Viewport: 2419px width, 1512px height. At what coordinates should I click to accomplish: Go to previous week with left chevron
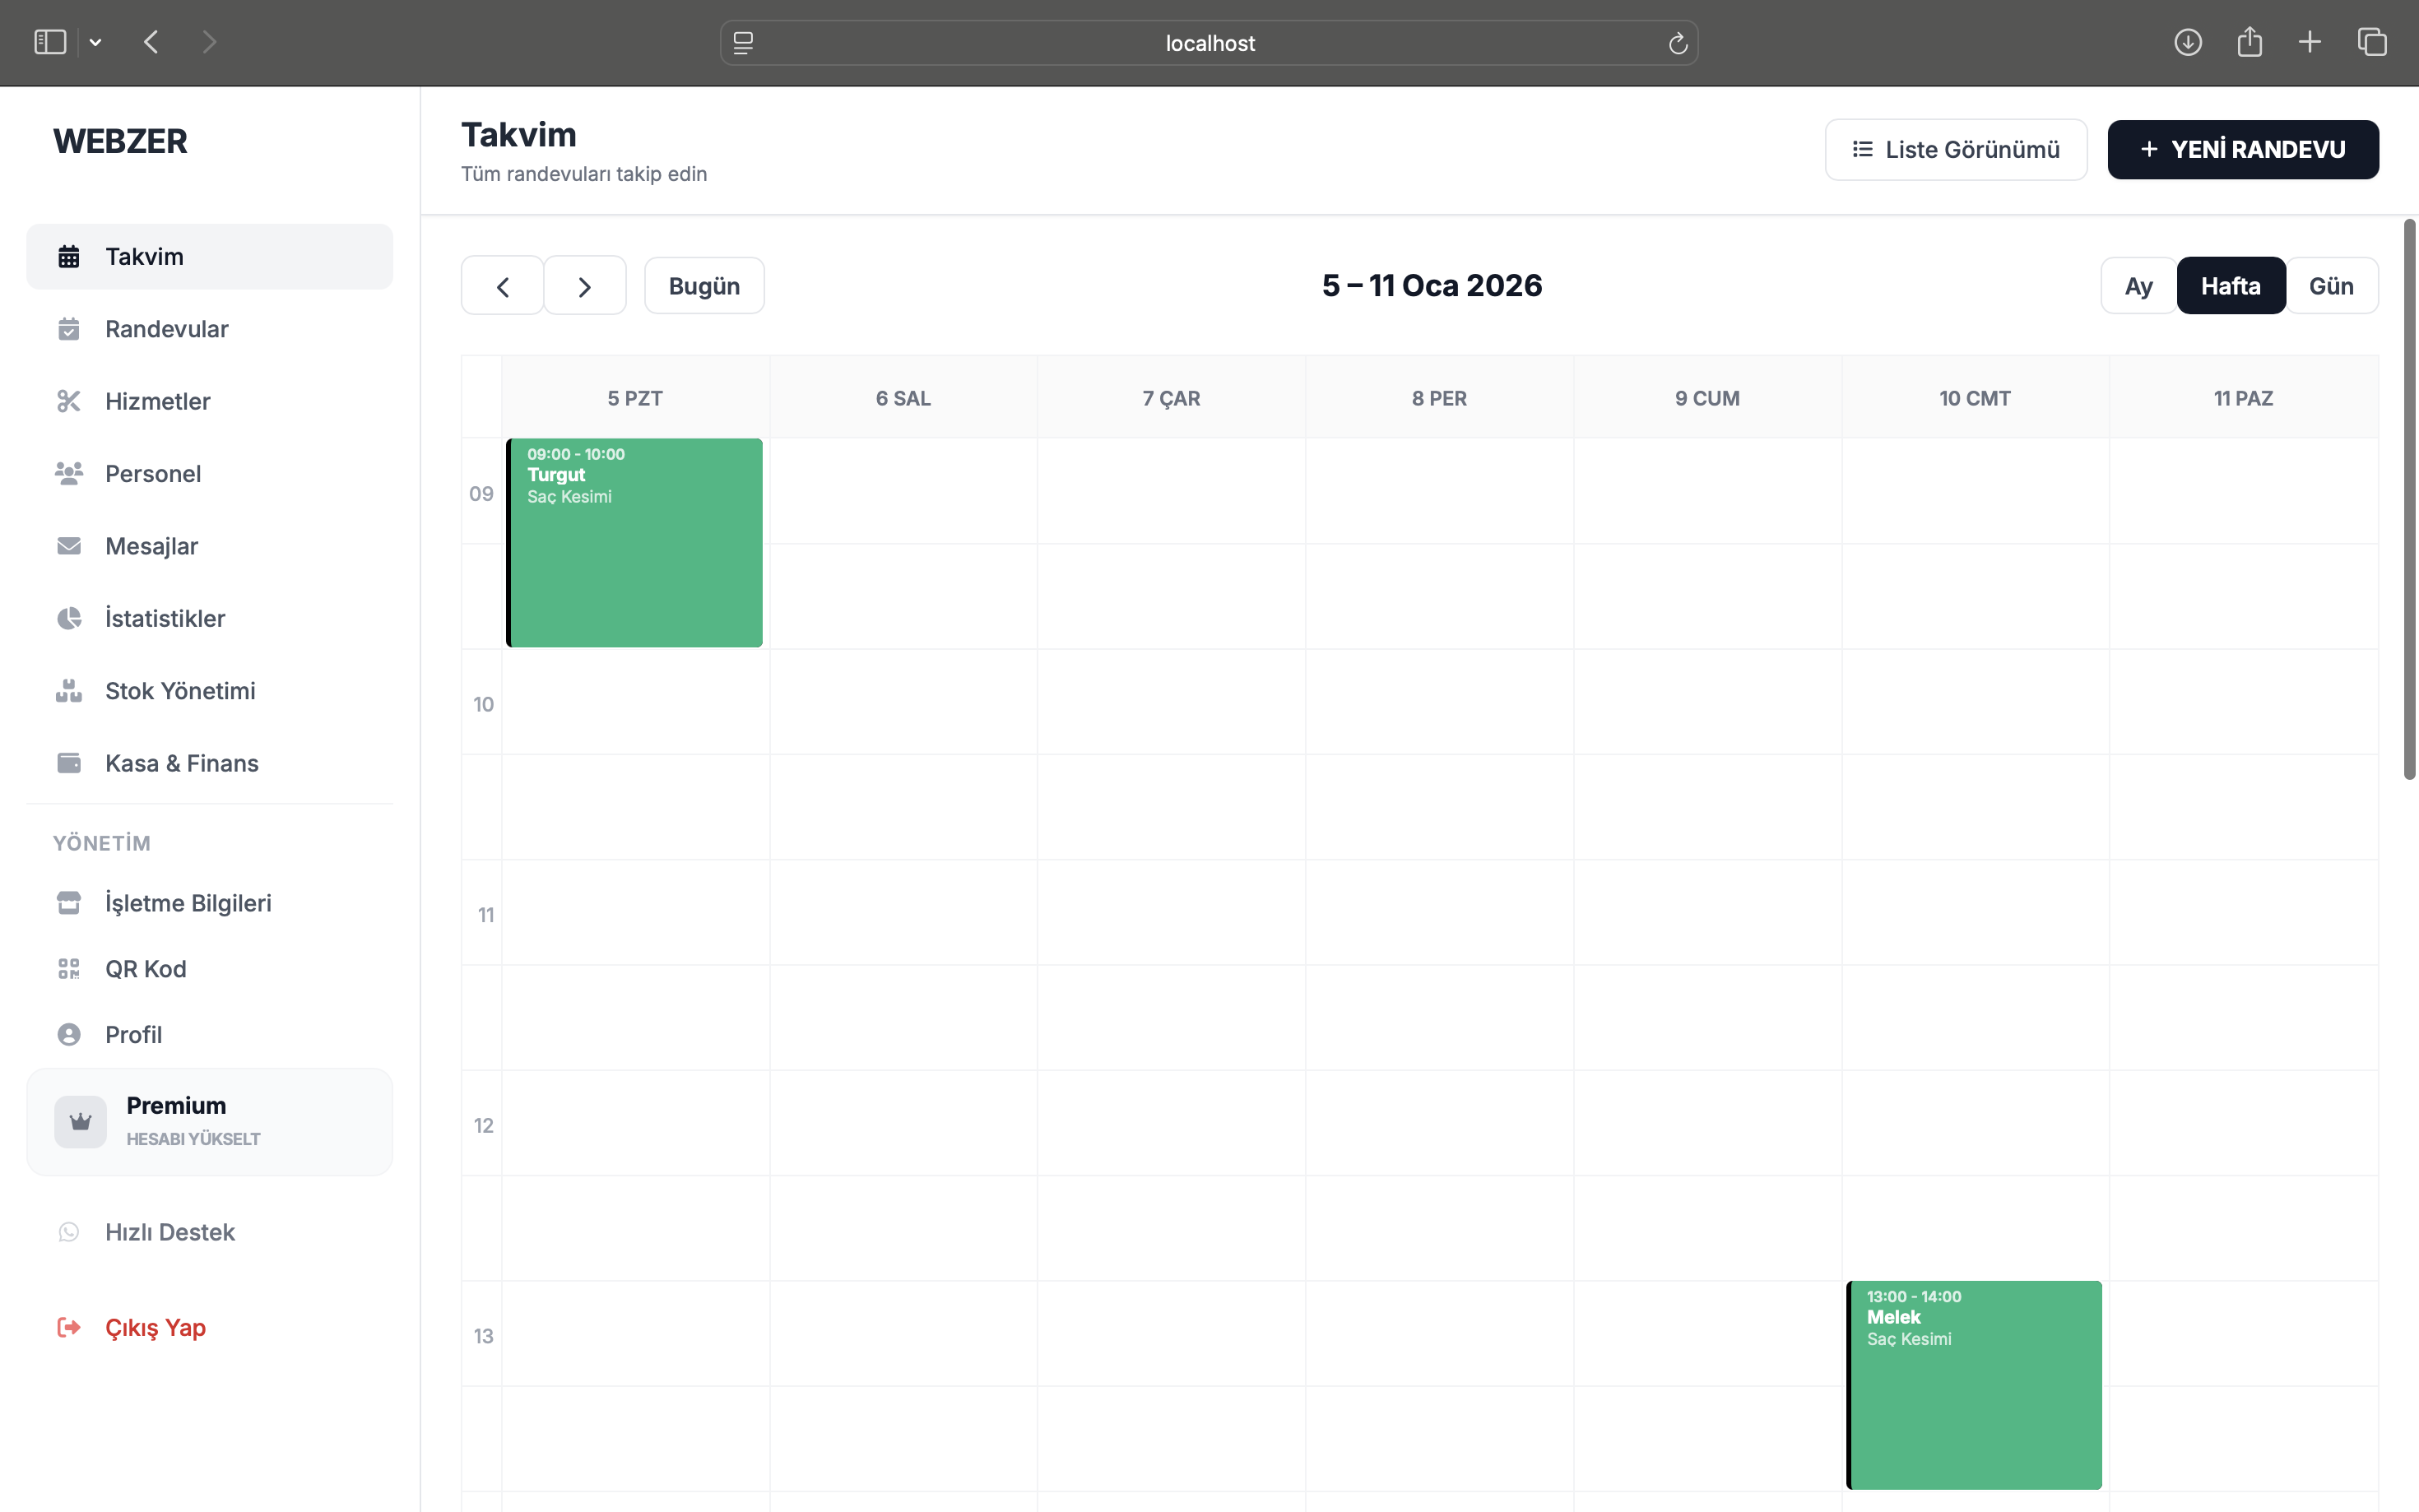point(502,287)
